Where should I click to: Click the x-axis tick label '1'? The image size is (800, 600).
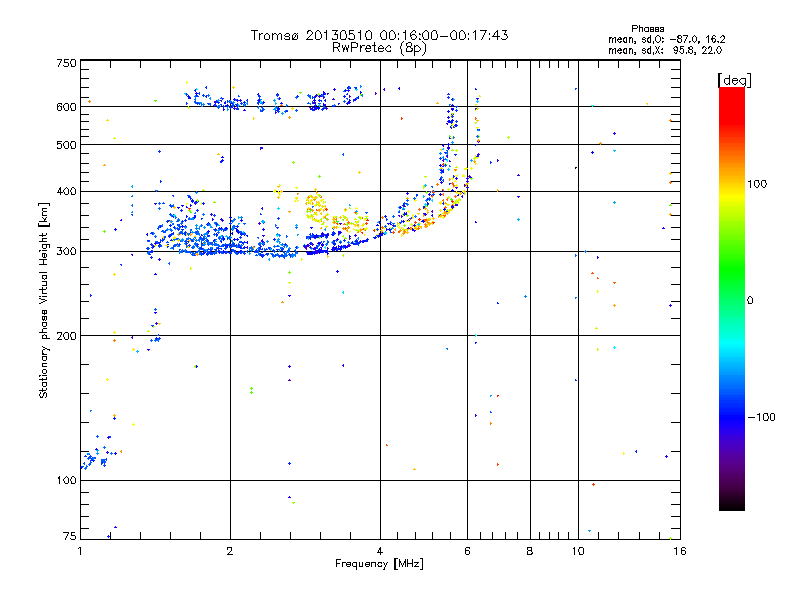[x=80, y=551]
